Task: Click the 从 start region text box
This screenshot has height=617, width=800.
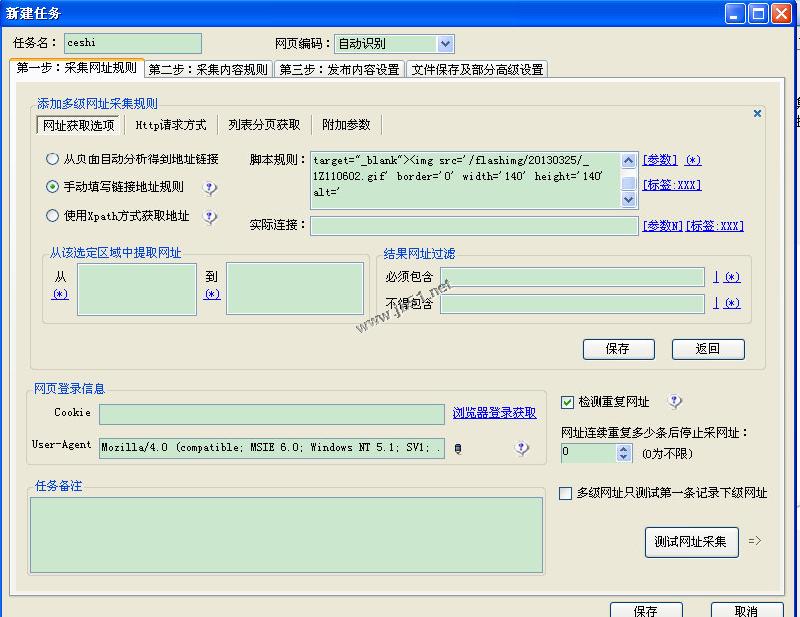Action: pos(137,289)
